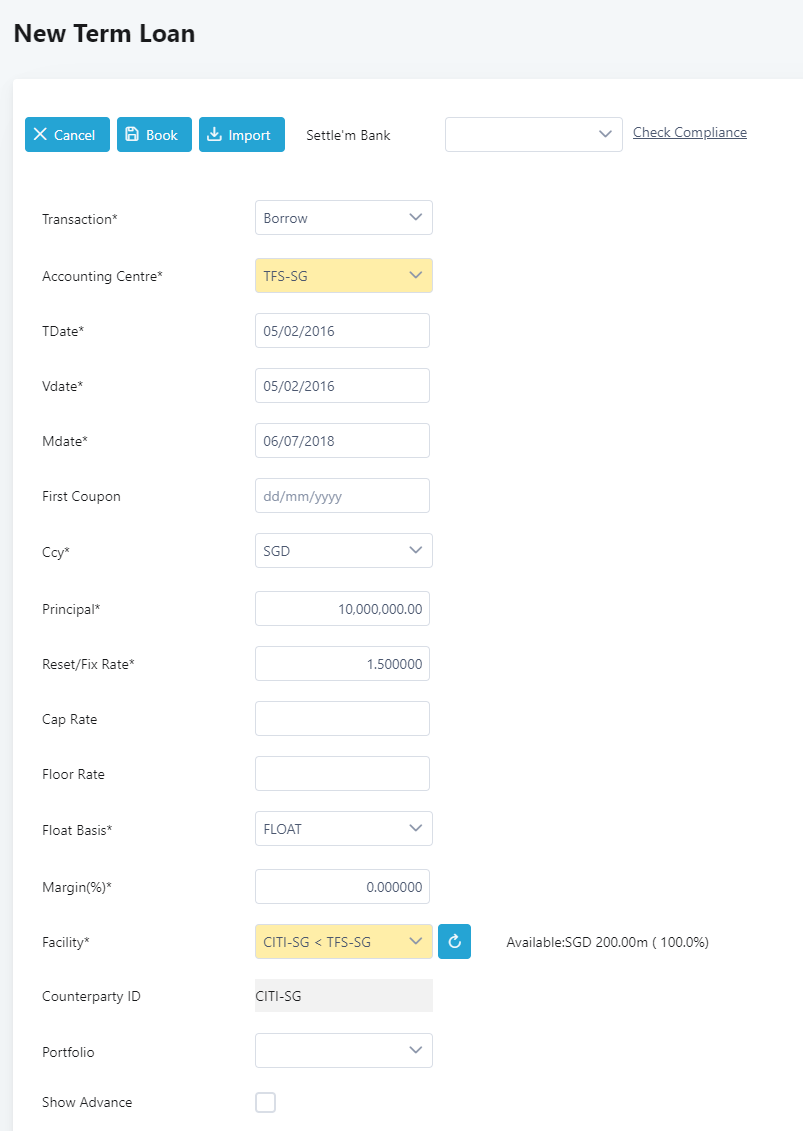Focus the Mdate date field
The width and height of the screenshot is (803, 1131).
click(x=342, y=441)
